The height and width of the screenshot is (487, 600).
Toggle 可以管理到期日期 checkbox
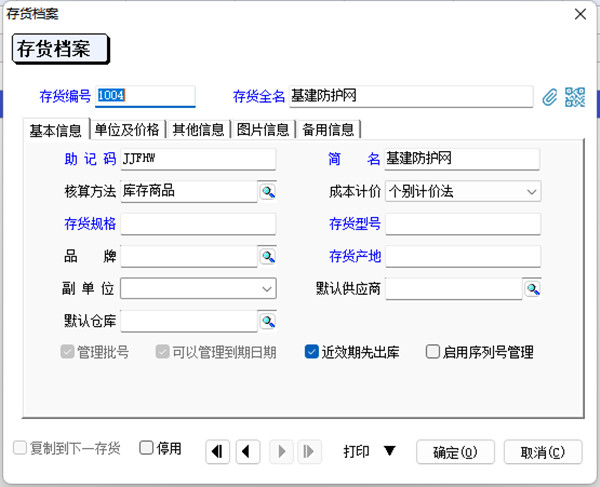pyautogui.click(x=162, y=351)
